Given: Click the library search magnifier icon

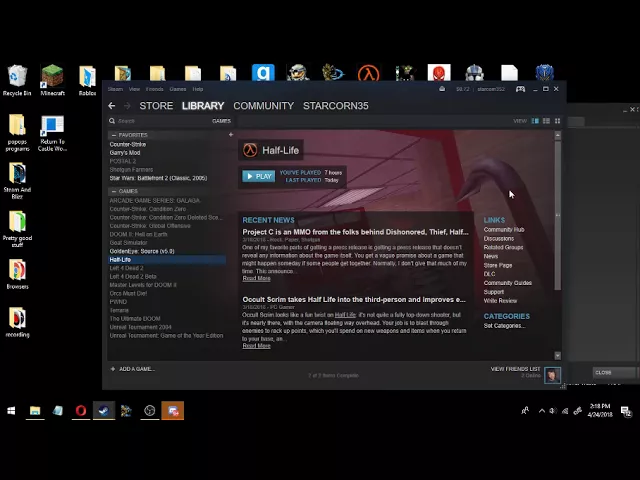Looking at the screenshot, I should (112, 121).
